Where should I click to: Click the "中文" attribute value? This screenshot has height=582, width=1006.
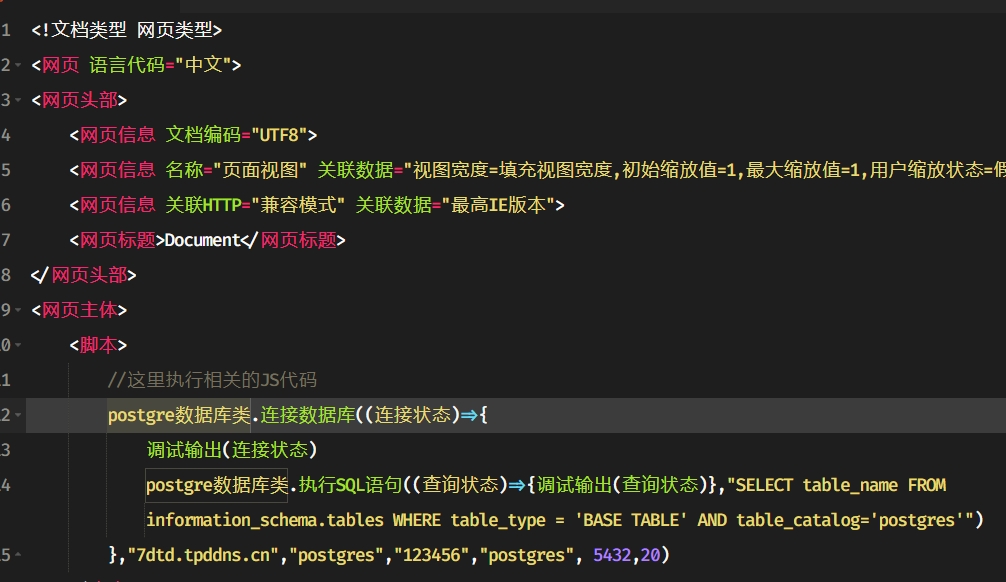pos(203,65)
